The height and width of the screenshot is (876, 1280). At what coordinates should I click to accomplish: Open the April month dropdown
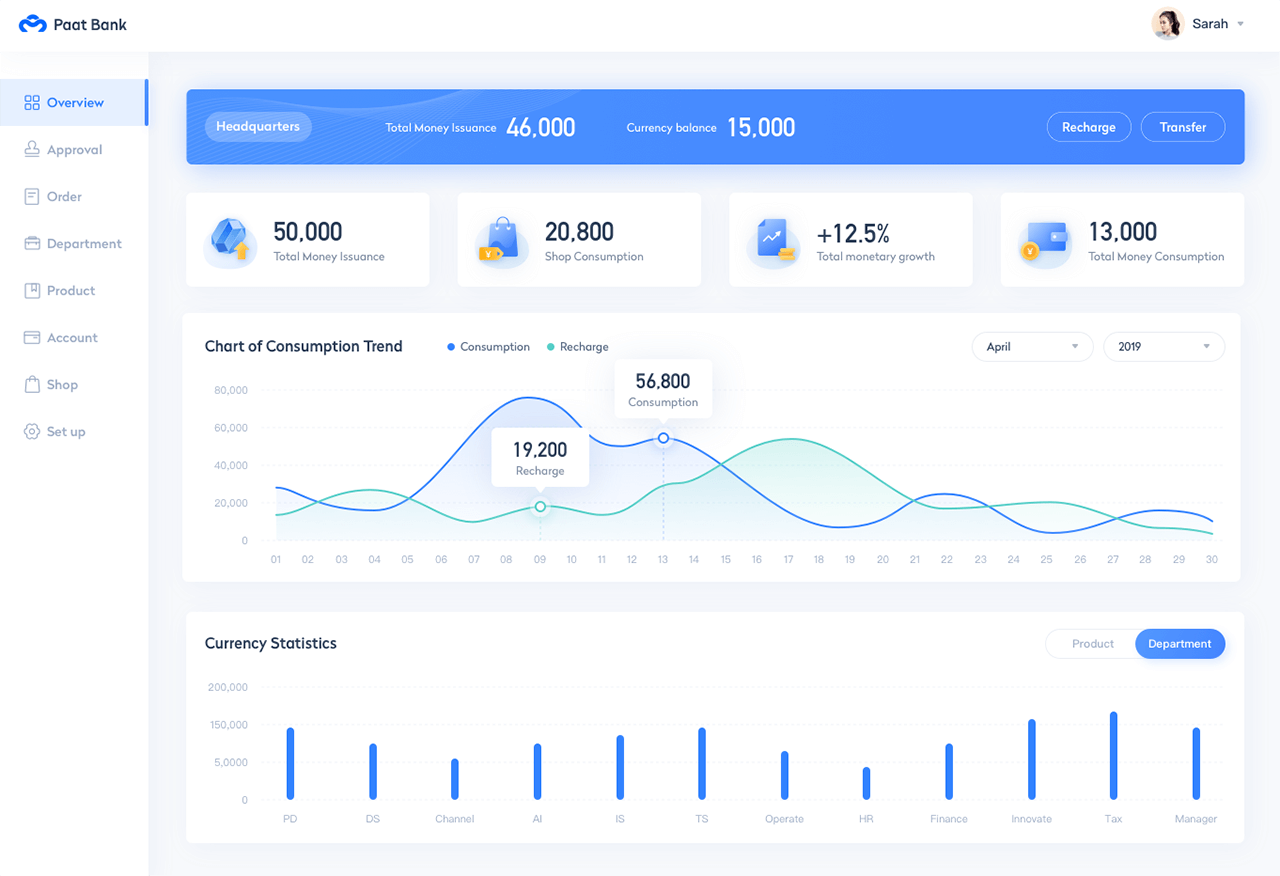[1032, 347]
